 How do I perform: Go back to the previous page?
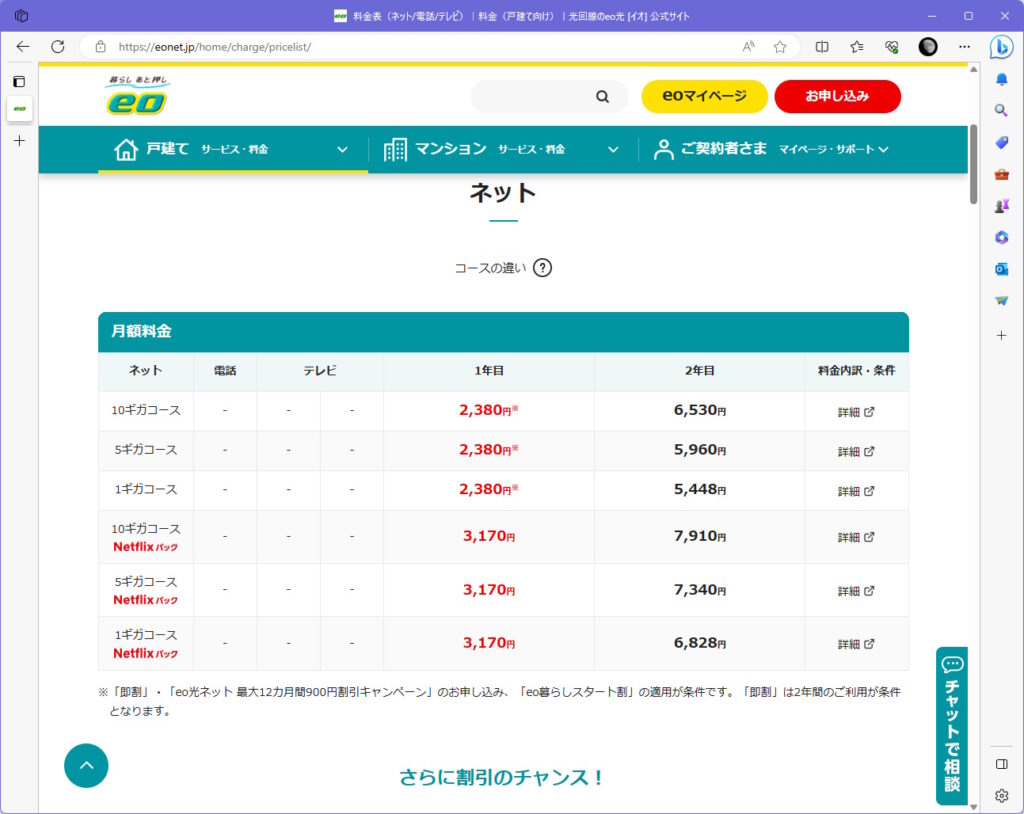click(23, 47)
